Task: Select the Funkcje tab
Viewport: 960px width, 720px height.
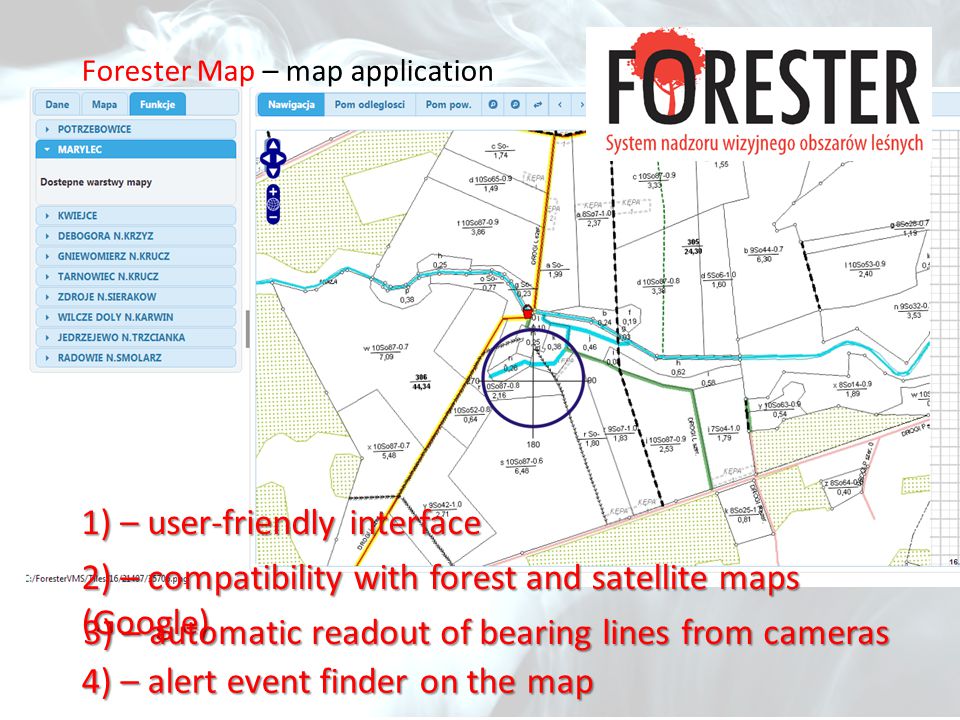Action: (x=157, y=104)
